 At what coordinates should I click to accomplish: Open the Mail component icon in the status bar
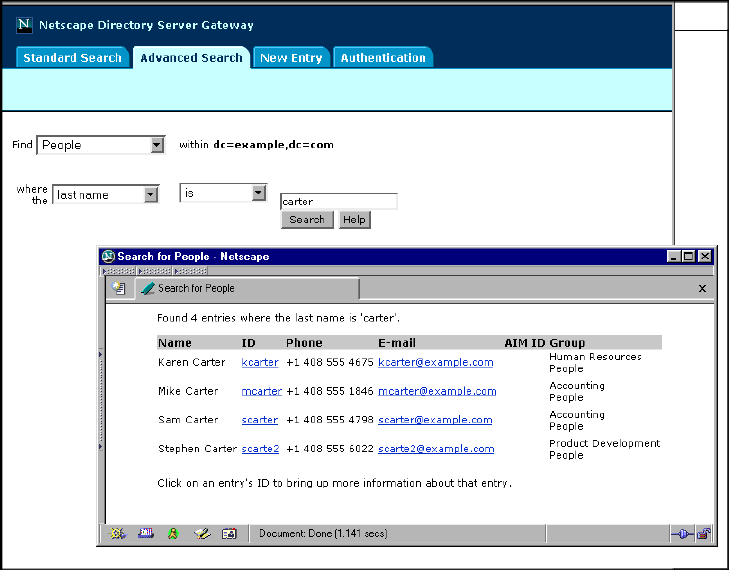pos(146,533)
